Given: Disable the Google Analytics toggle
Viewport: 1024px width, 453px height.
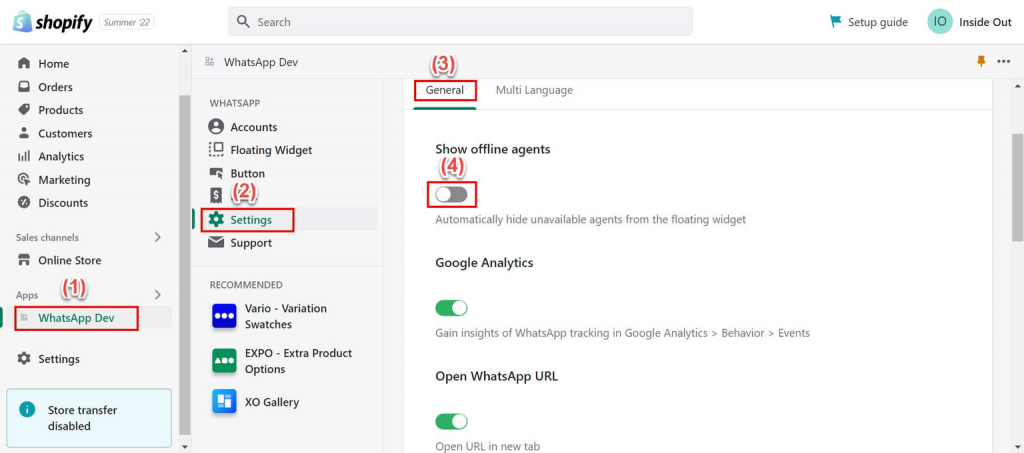Looking at the screenshot, I should (451, 308).
